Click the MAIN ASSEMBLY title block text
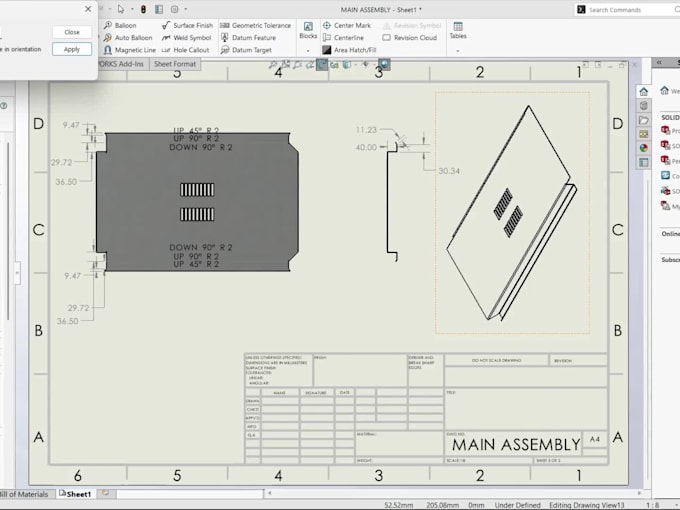 [516, 445]
